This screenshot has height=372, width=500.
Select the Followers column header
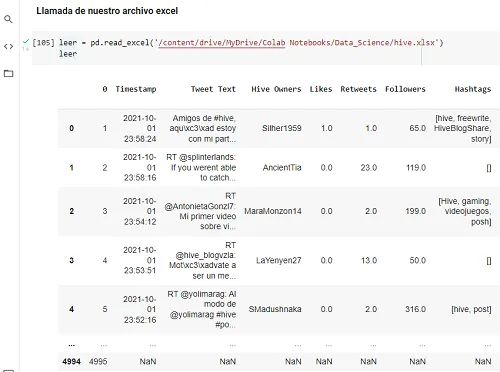(405, 89)
